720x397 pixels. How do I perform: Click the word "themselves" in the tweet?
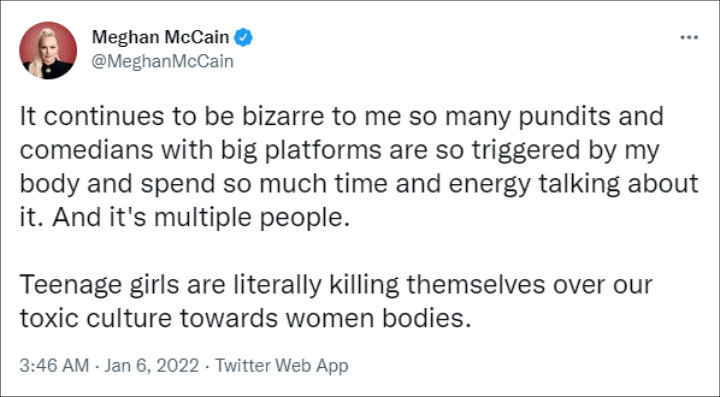pyautogui.click(x=476, y=285)
